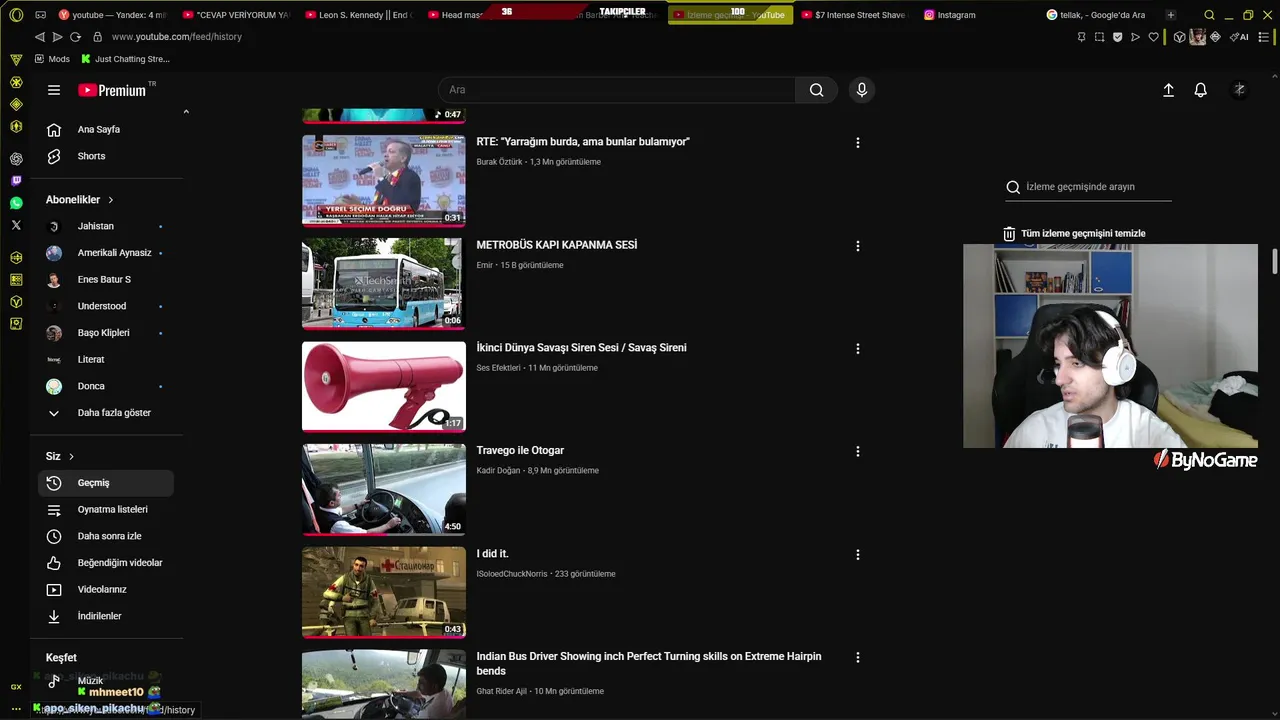Open more options for Travego ile Otogar
This screenshot has width=1280, height=720.
pos(857,452)
